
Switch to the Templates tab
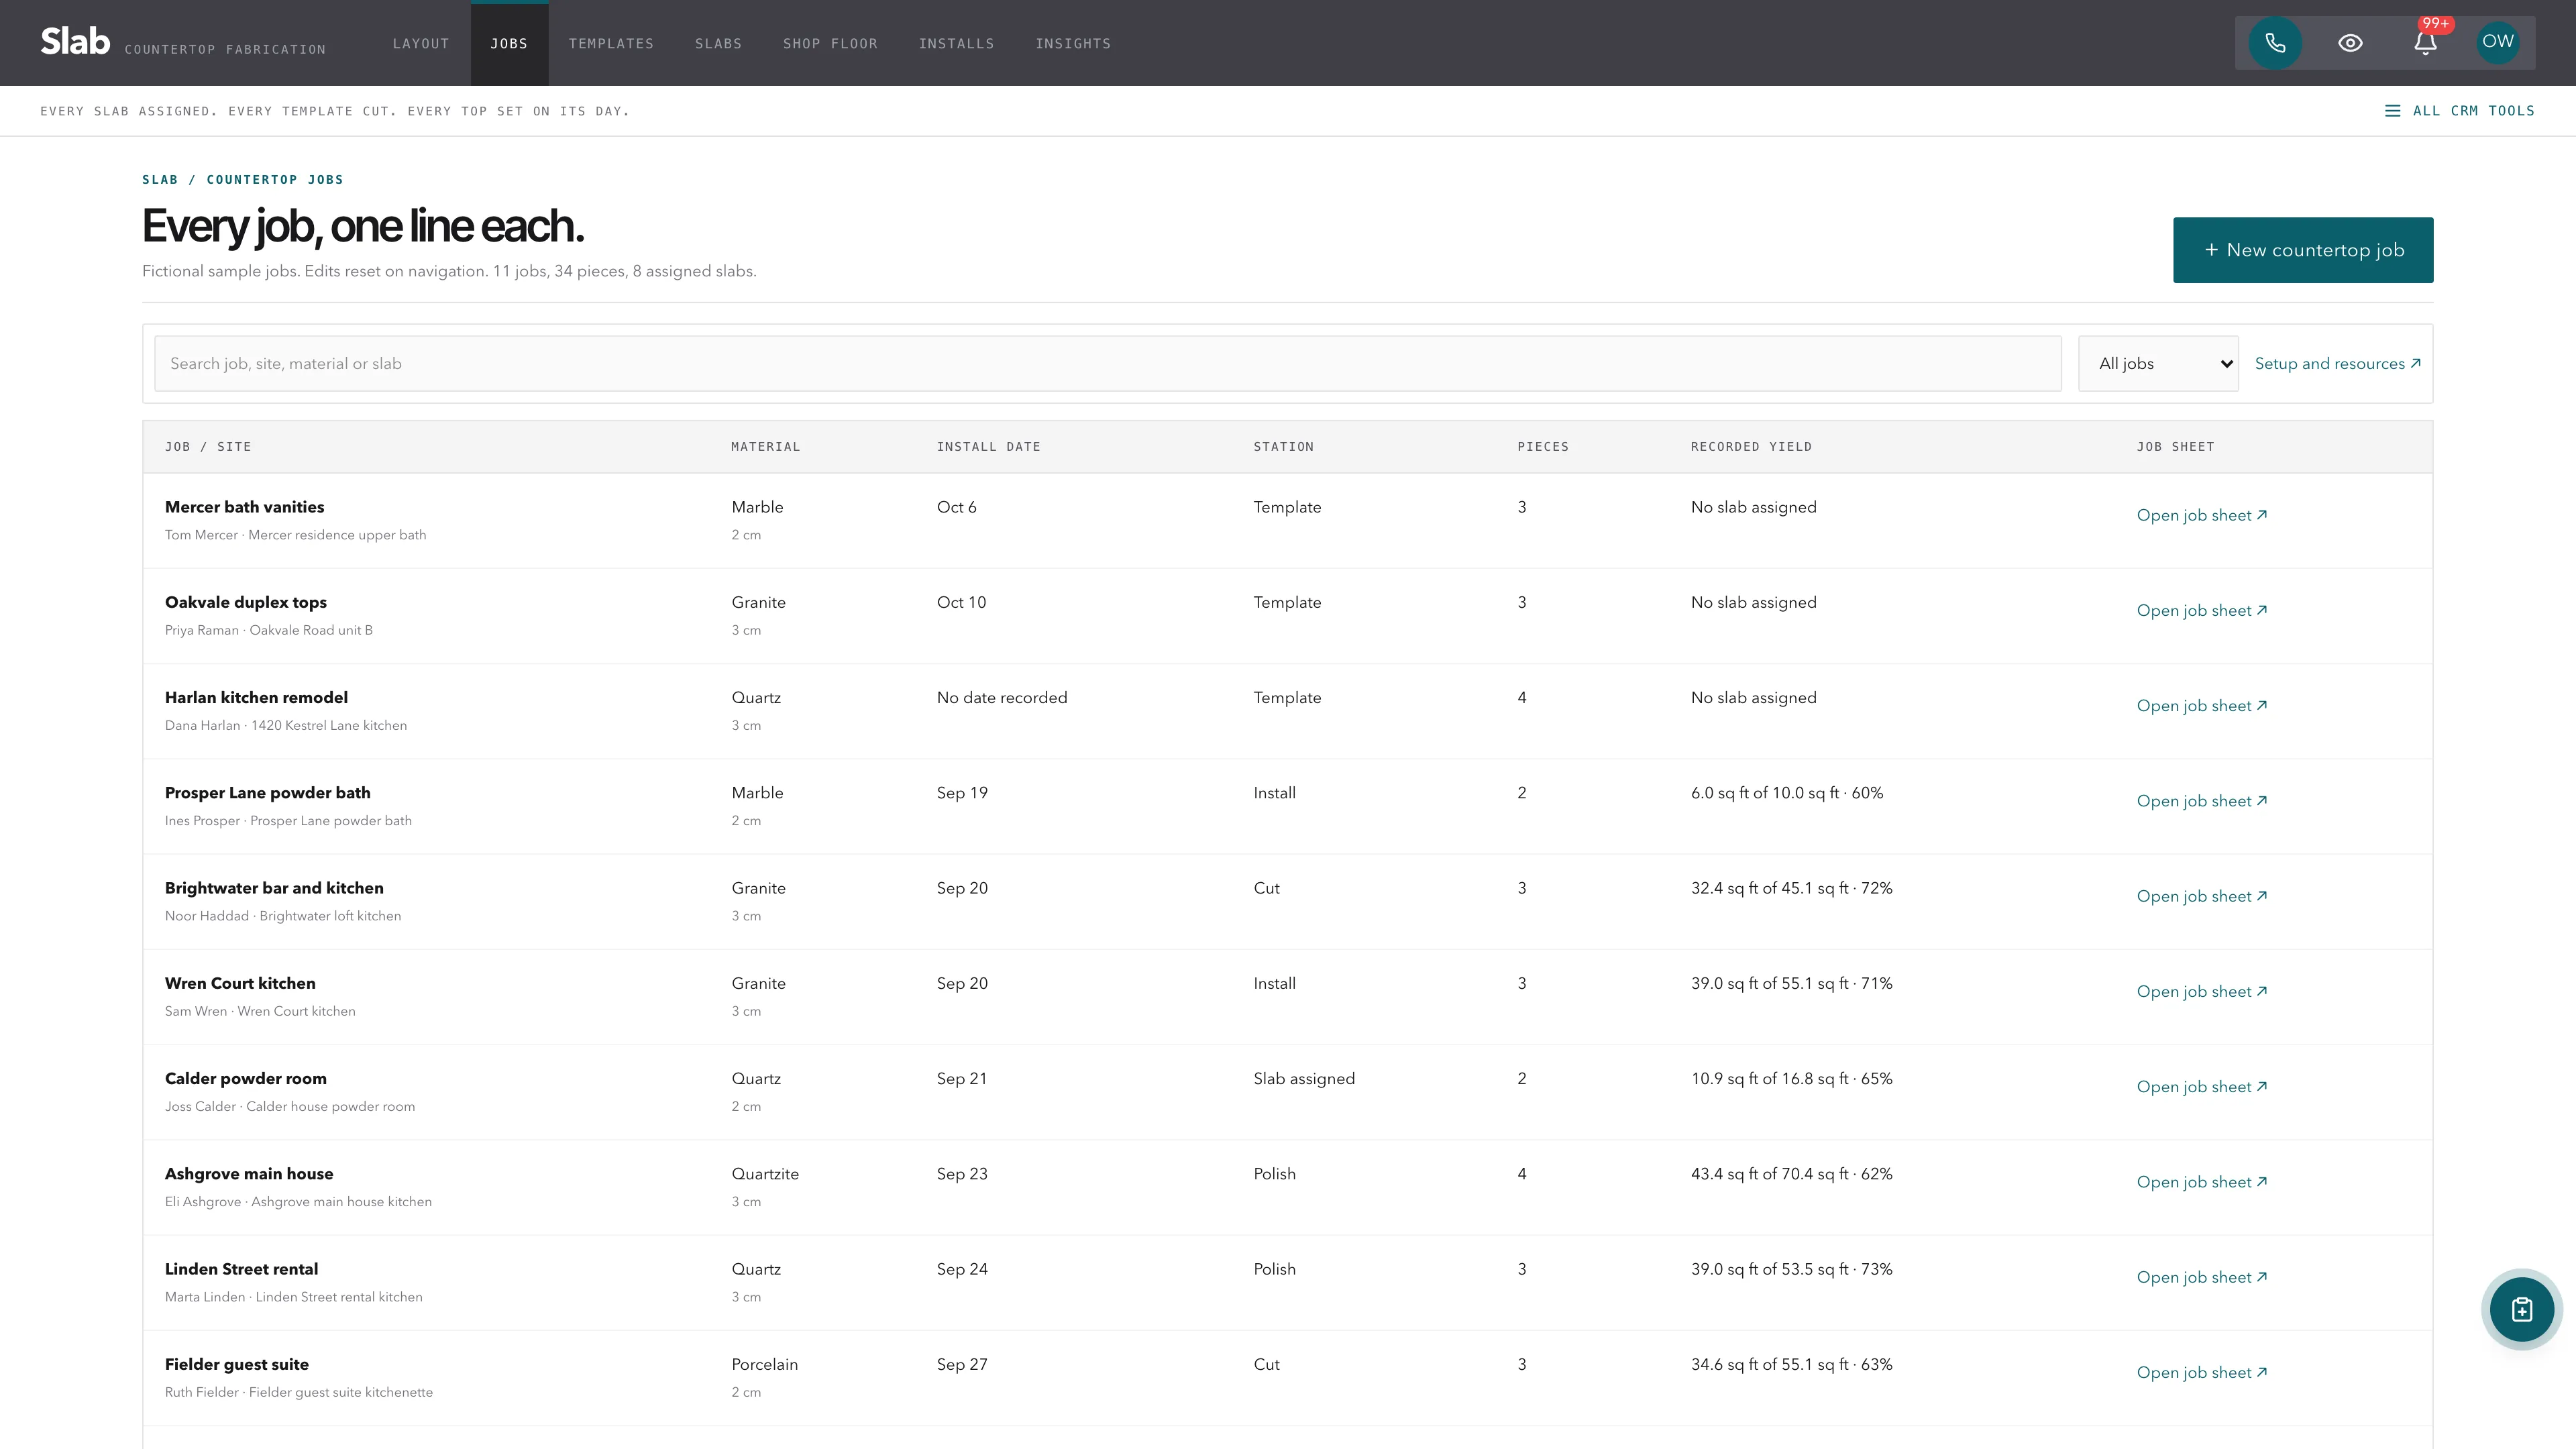(x=611, y=43)
